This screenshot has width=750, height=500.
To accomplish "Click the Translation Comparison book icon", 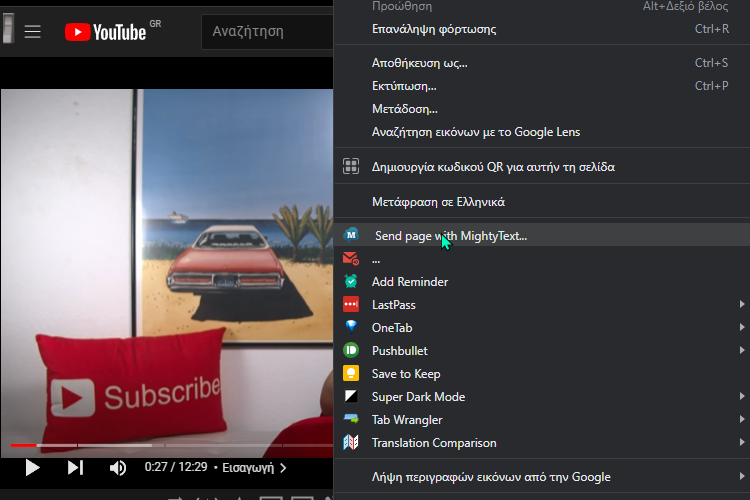I will point(351,442).
